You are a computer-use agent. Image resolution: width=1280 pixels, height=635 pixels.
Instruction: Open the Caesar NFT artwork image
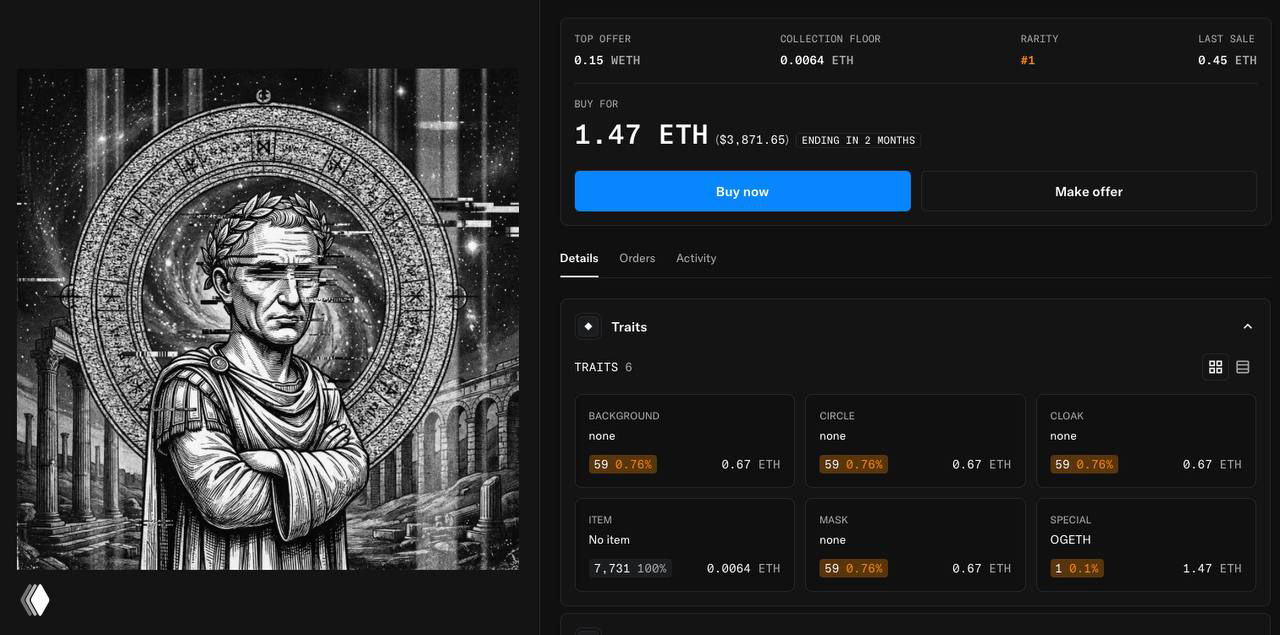tap(268, 319)
